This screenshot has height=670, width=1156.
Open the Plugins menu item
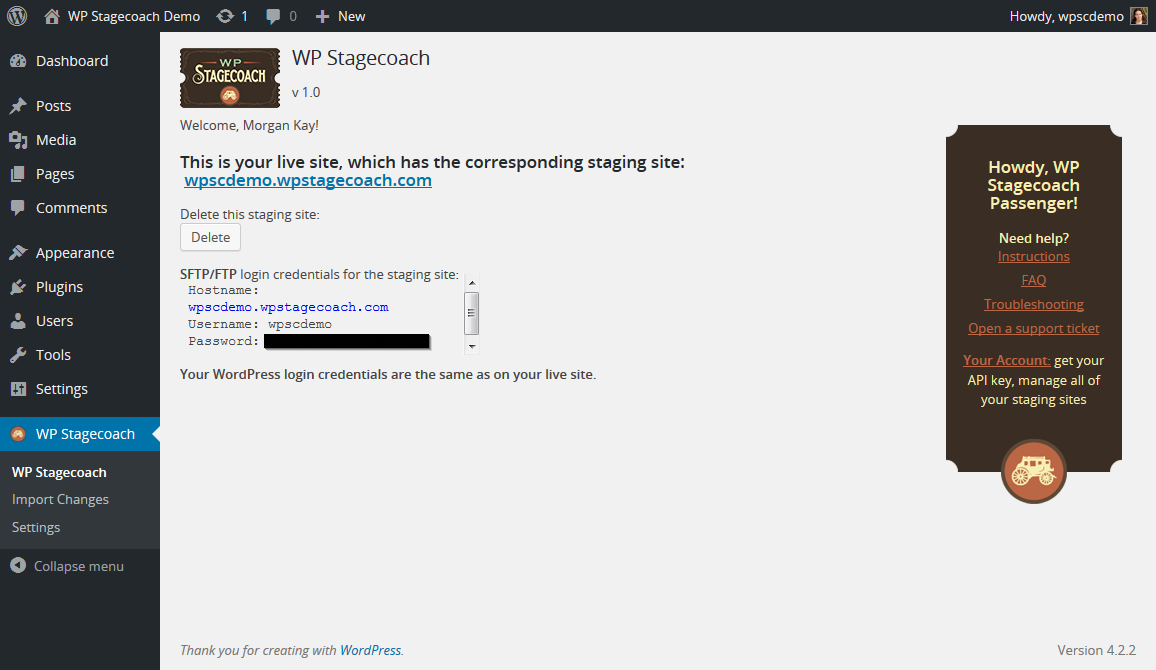(x=60, y=287)
